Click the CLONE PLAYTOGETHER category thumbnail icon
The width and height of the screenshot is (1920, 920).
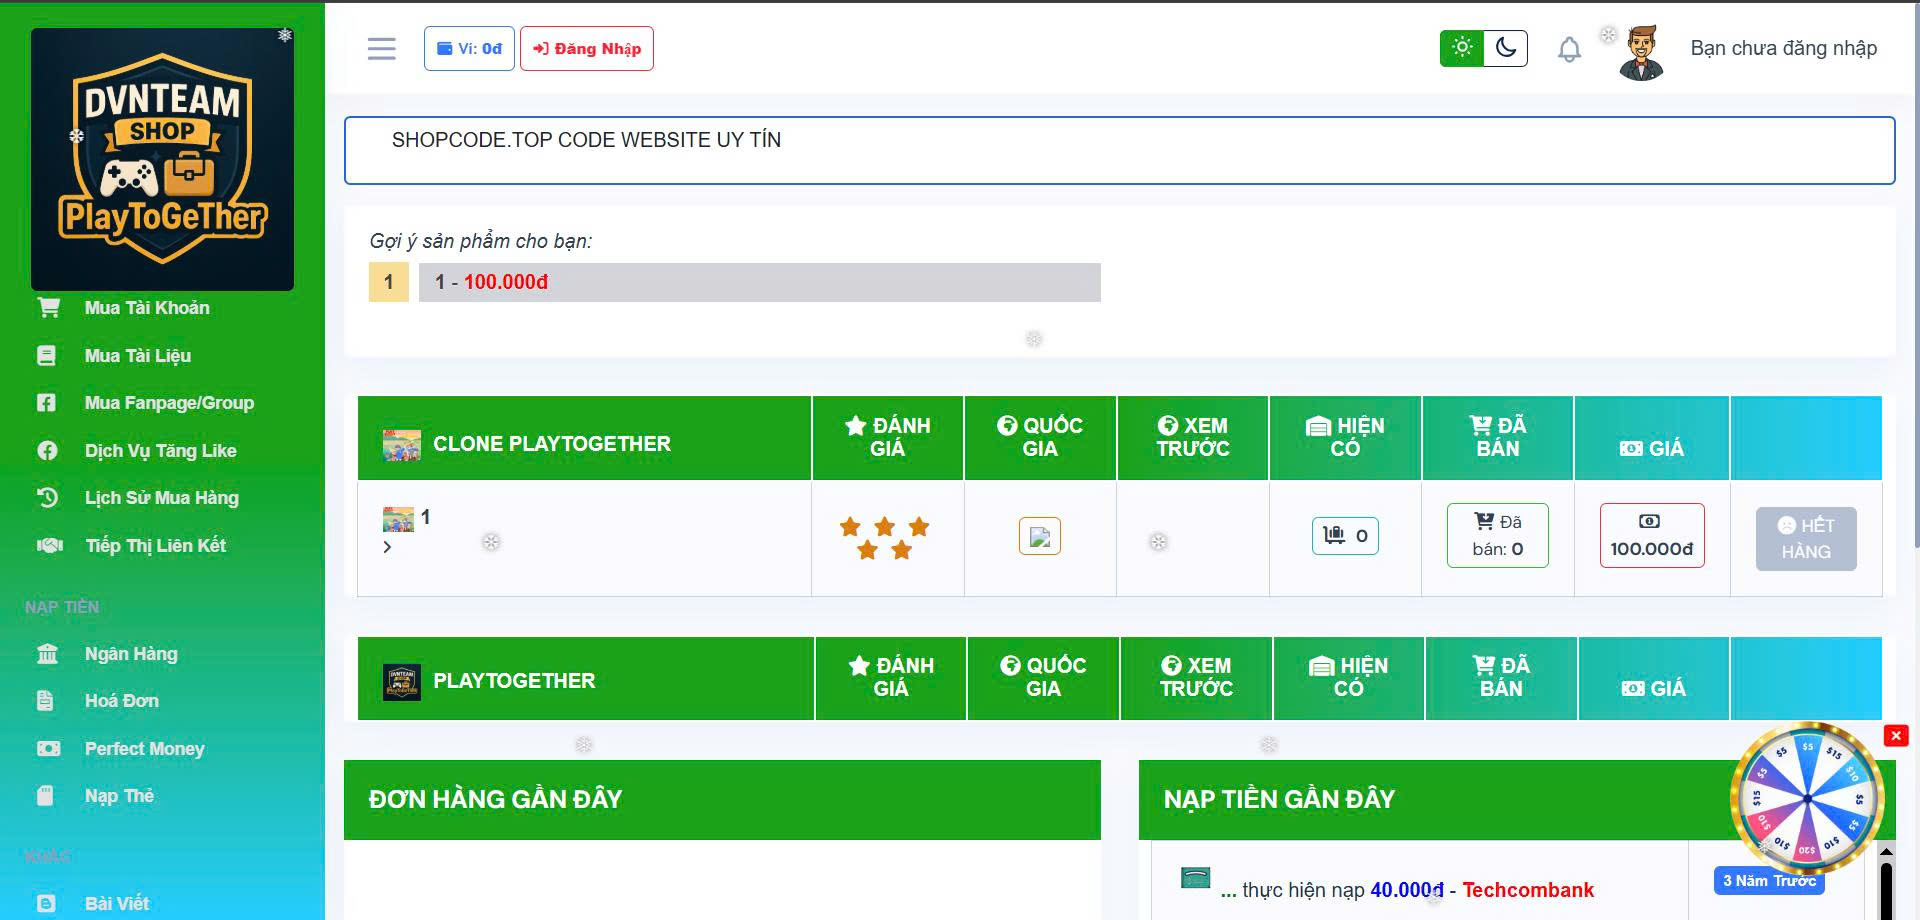point(402,444)
